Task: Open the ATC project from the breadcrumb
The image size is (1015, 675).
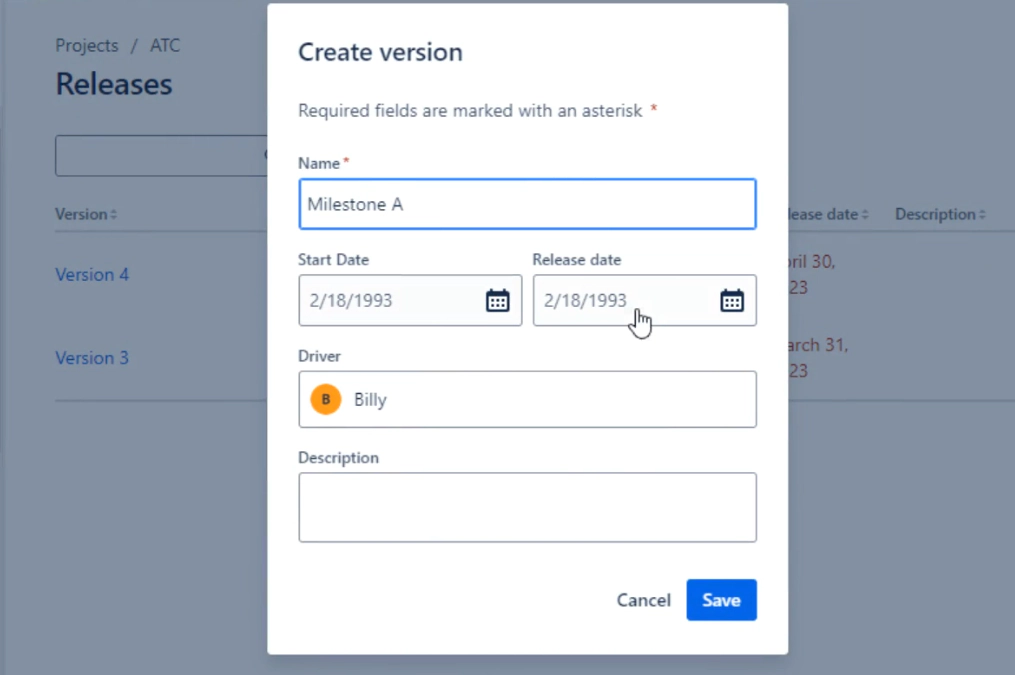Action: [x=166, y=45]
